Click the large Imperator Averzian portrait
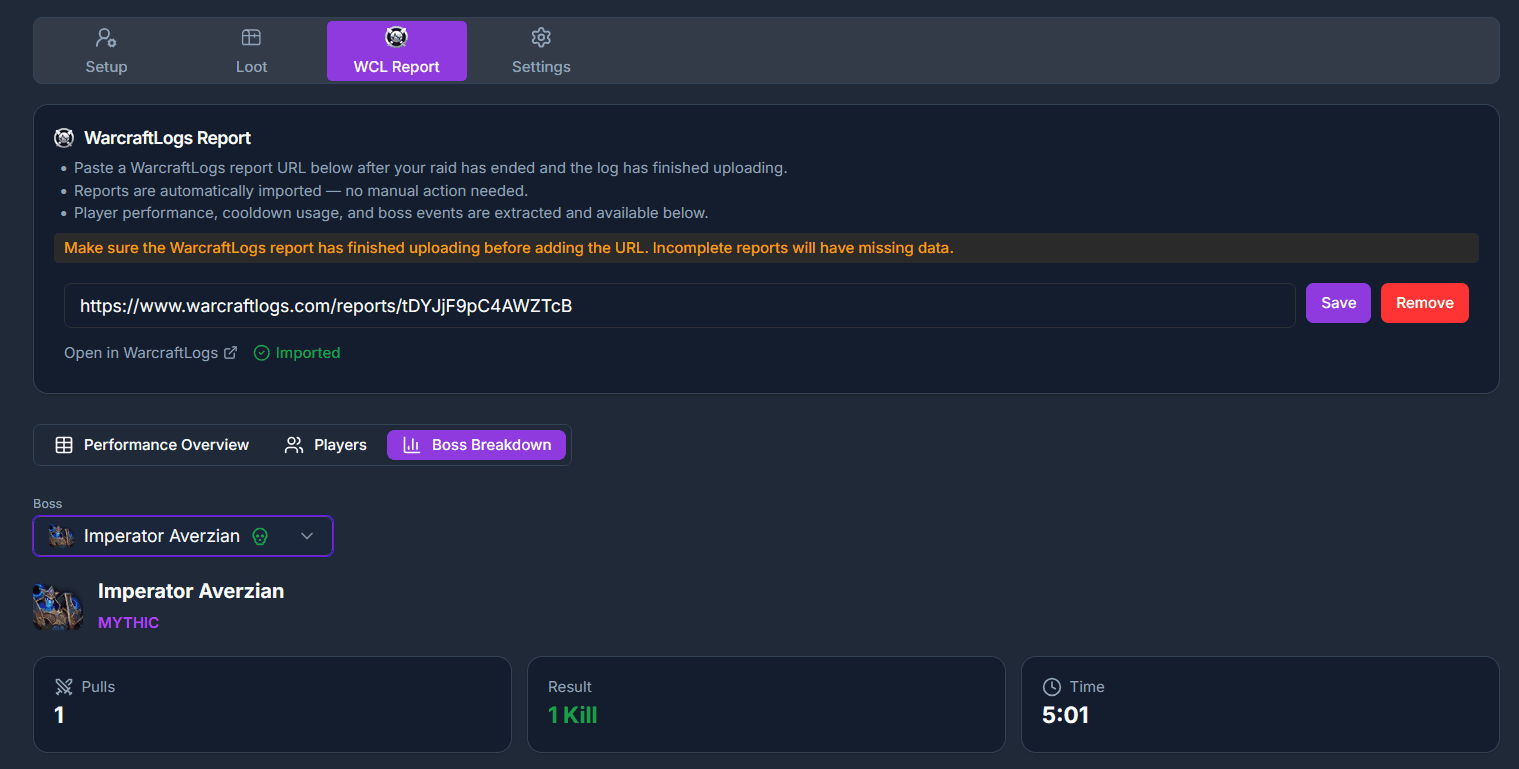The width and height of the screenshot is (1519, 769). pyautogui.click(x=58, y=606)
